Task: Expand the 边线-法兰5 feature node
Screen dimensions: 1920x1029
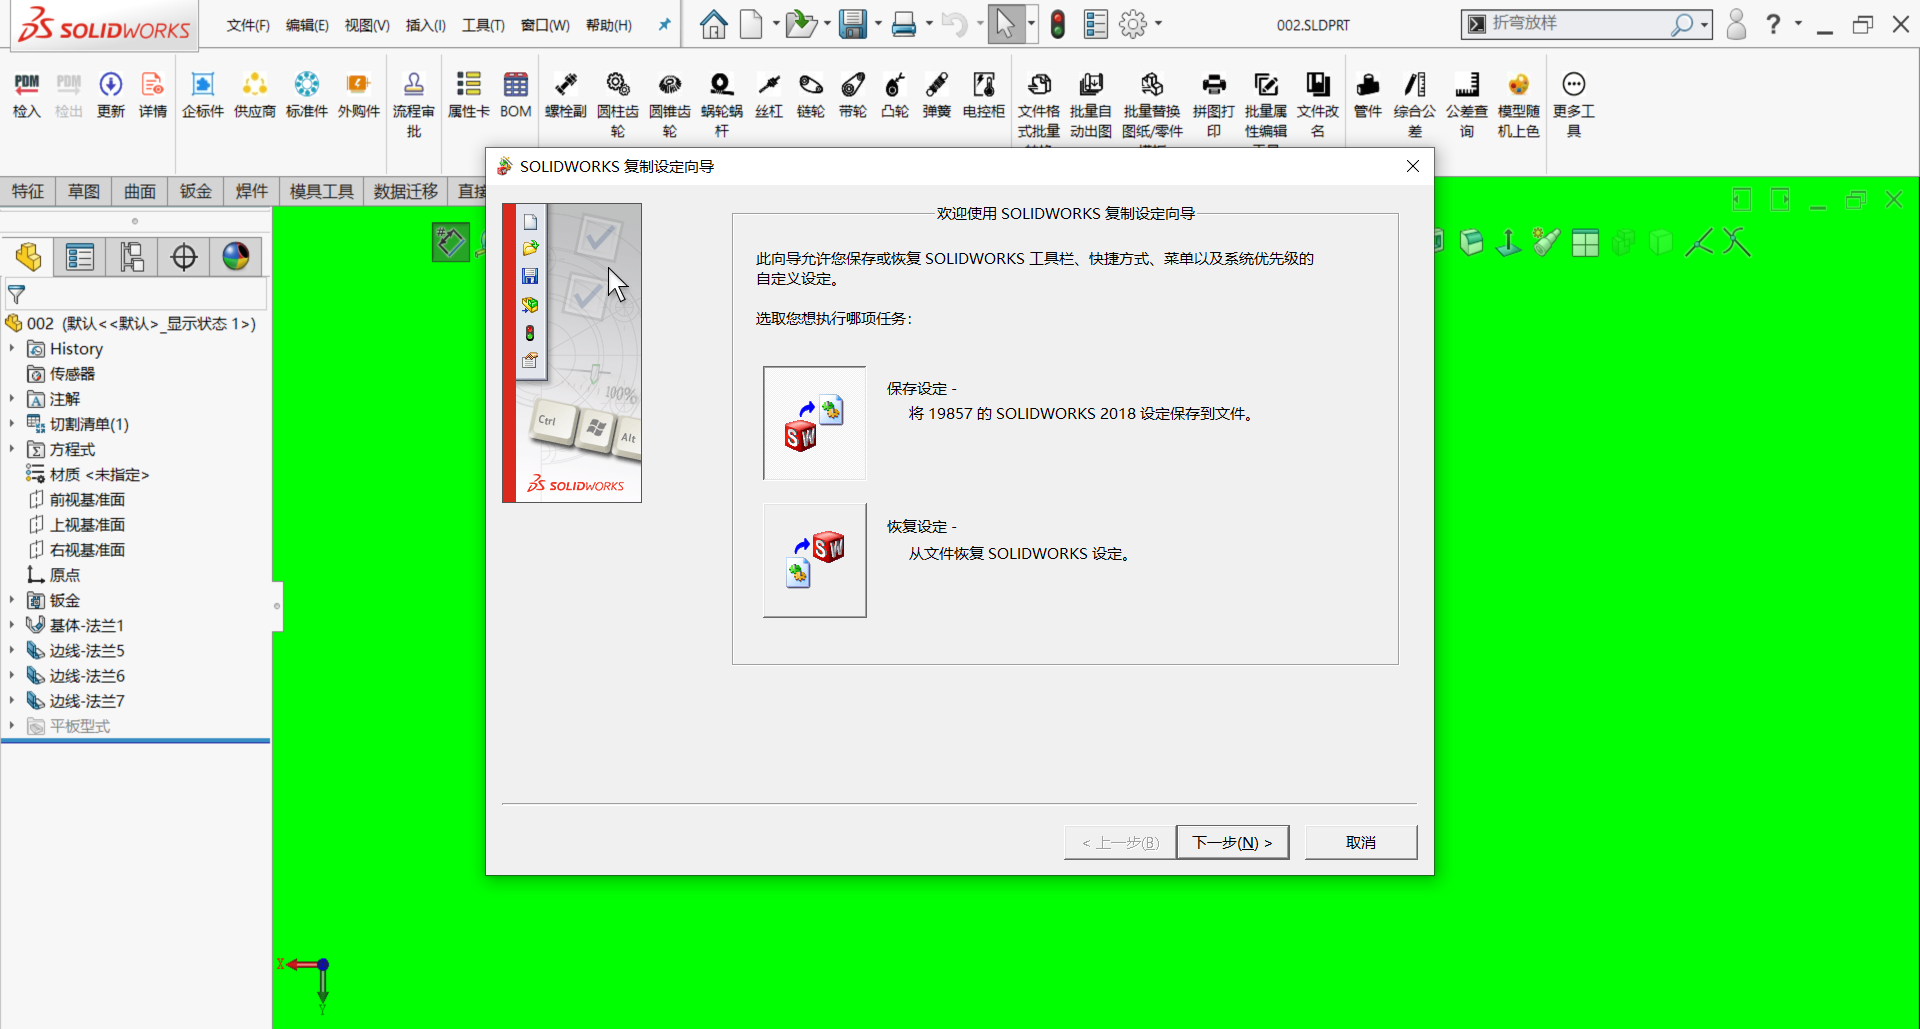Action: tap(12, 650)
